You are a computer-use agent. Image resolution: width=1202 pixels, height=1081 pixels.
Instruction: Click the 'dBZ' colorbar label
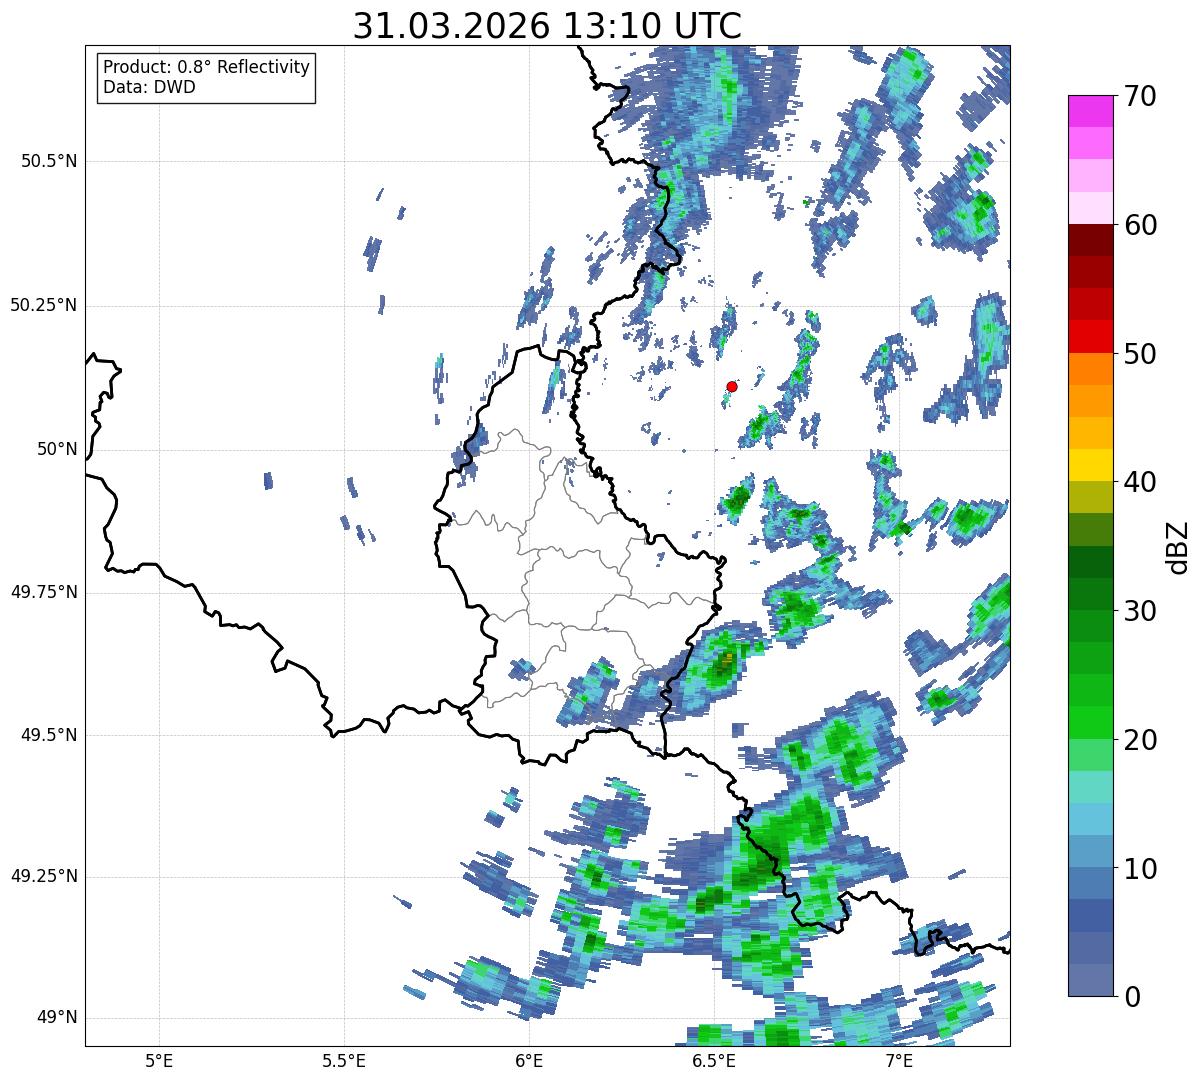click(x=1178, y=546)
